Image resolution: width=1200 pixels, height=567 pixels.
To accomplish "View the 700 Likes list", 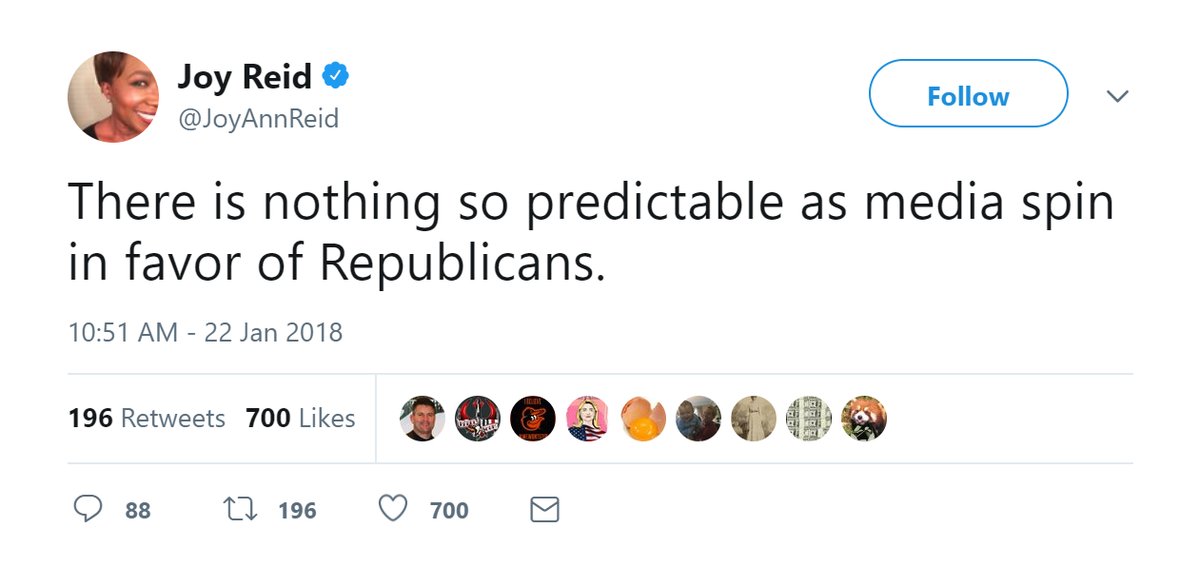I will pos(300,418).
